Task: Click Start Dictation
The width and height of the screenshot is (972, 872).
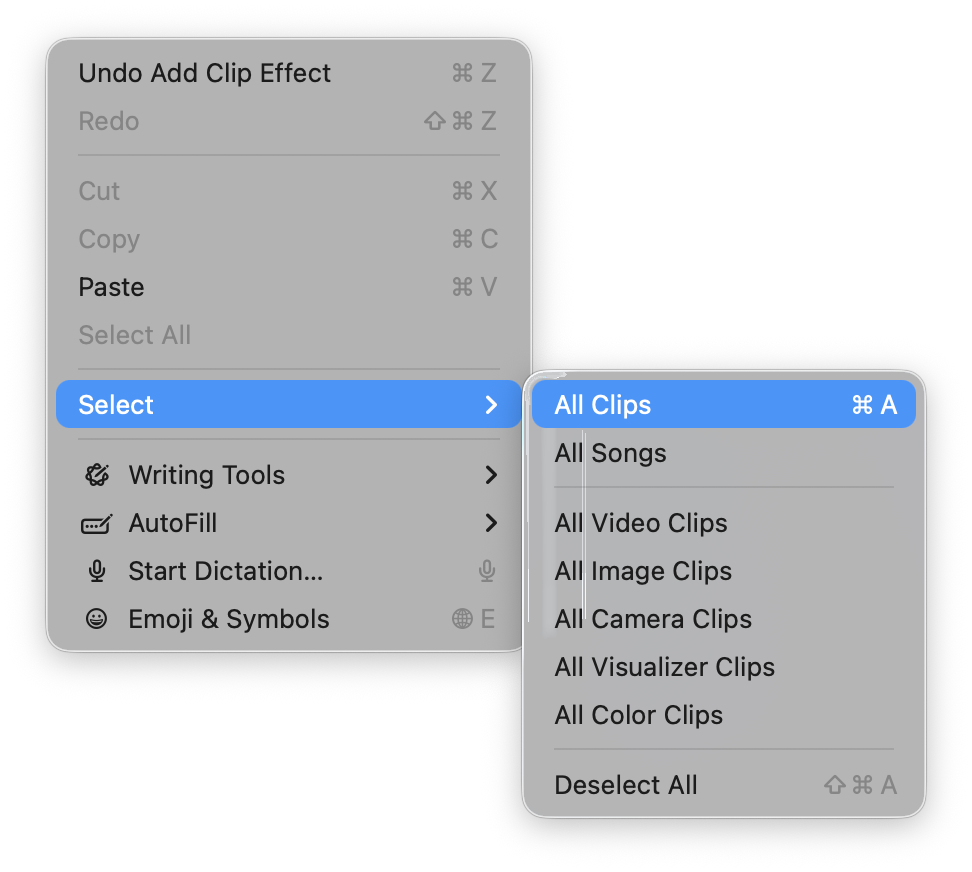Action: 225,571
